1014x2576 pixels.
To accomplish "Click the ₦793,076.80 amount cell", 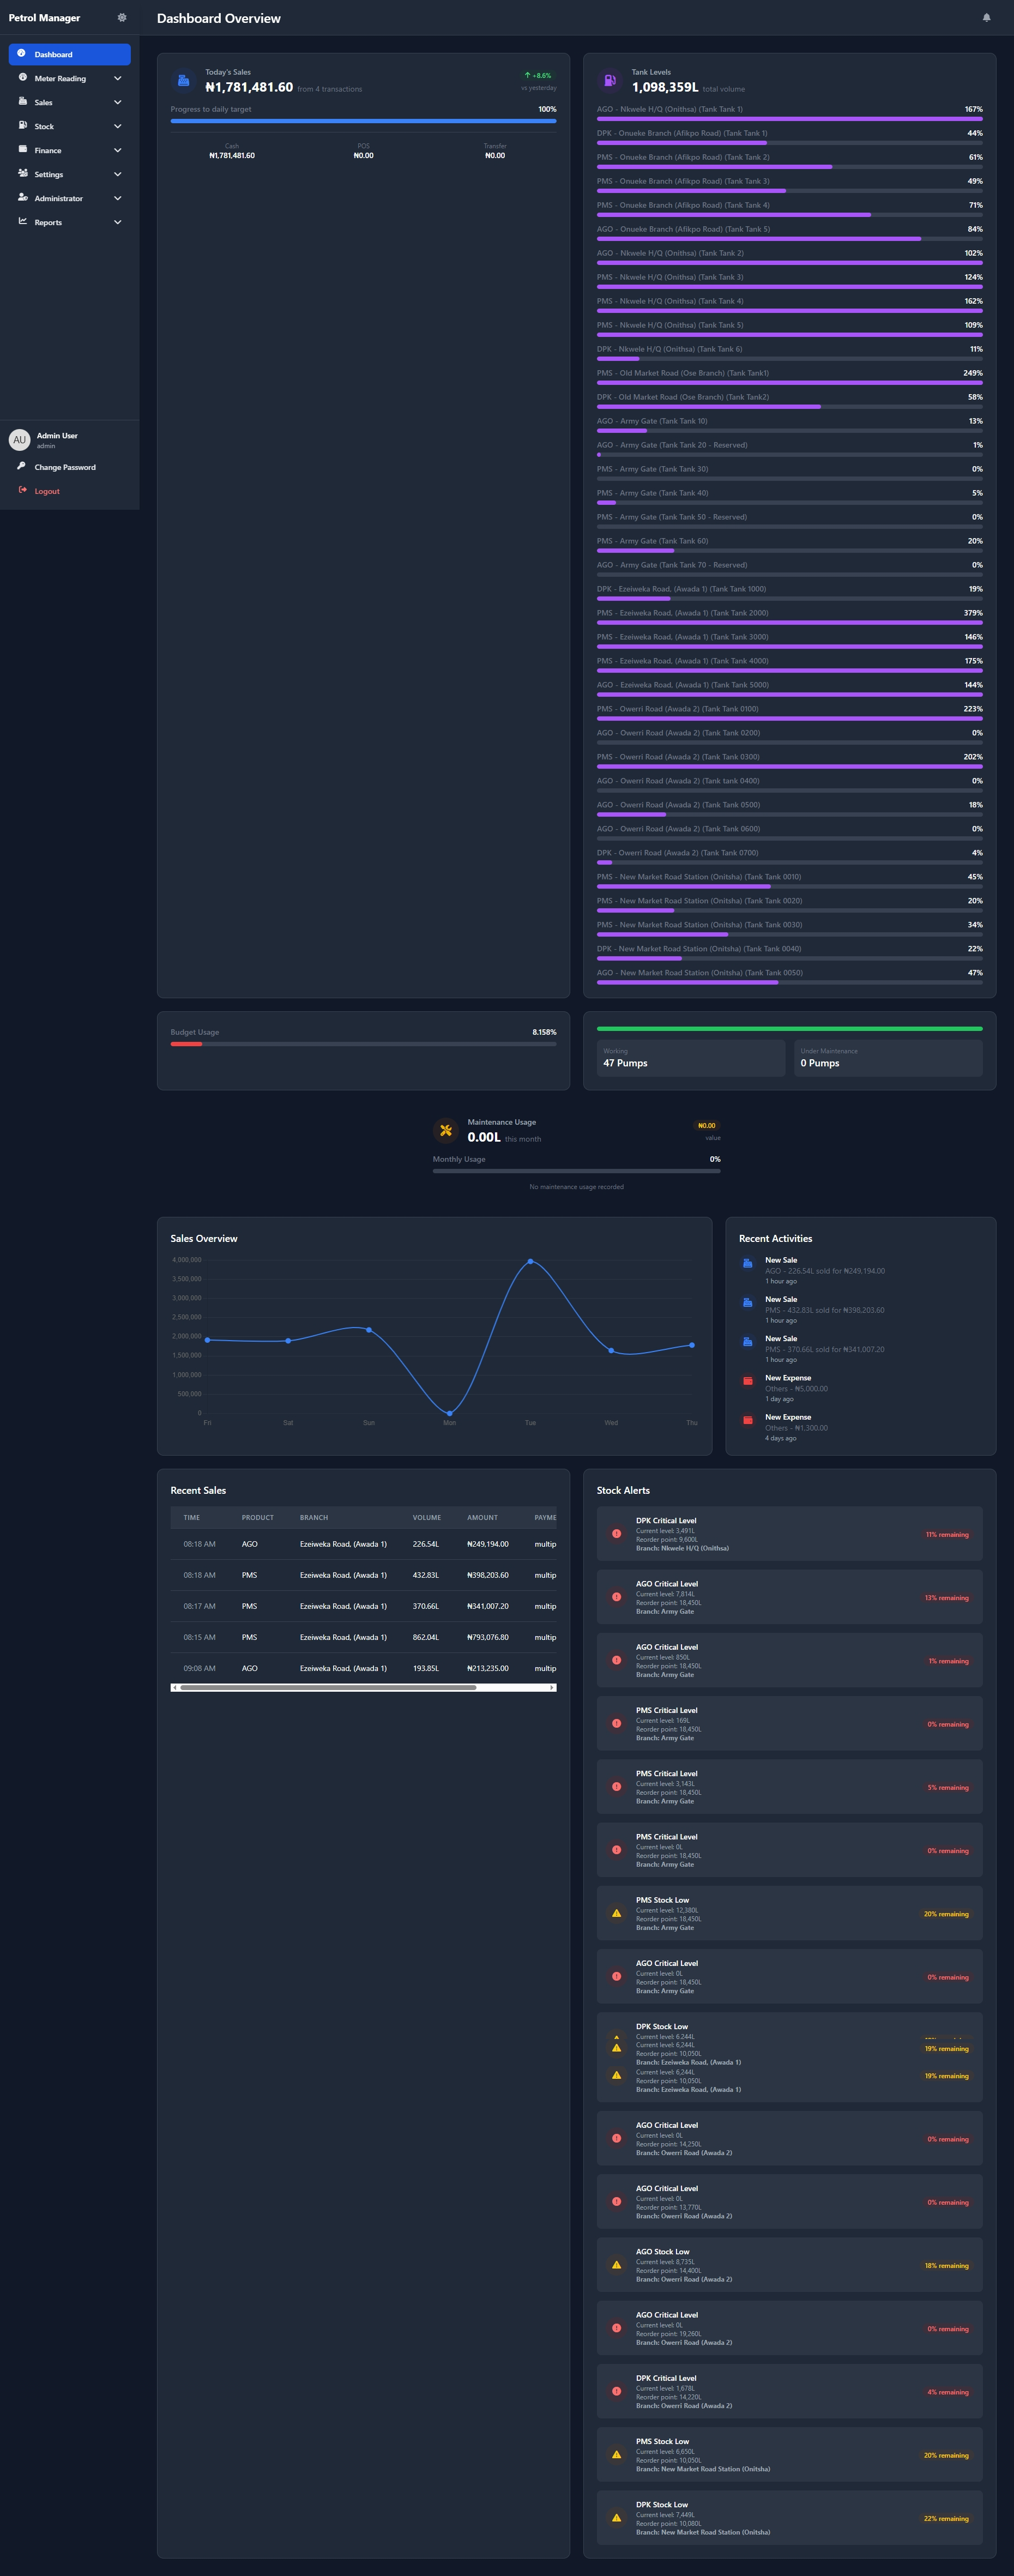I will 488,1637.
